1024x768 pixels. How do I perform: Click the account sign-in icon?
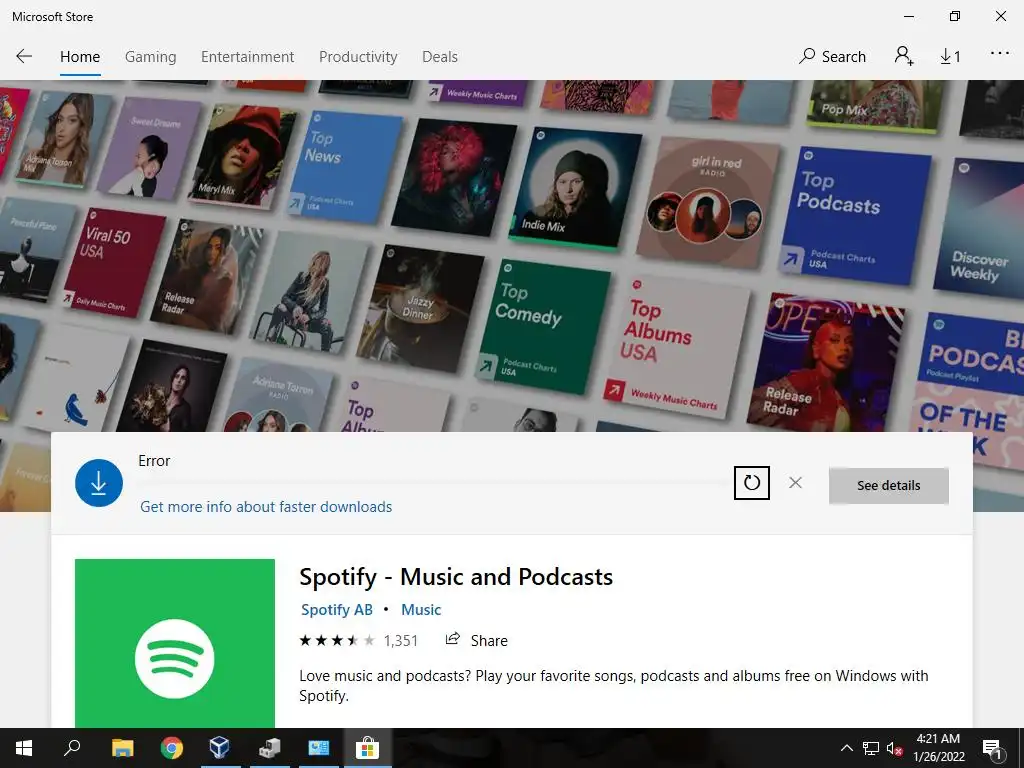coord(904,56)
